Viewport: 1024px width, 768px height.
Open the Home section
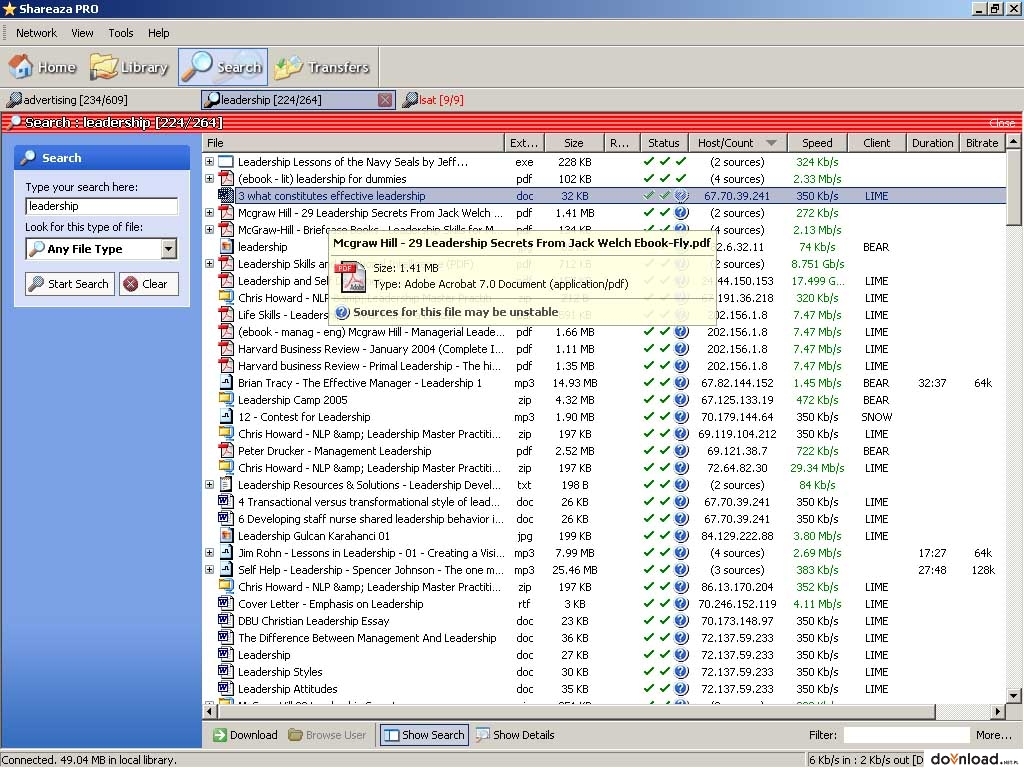[42, 67]
